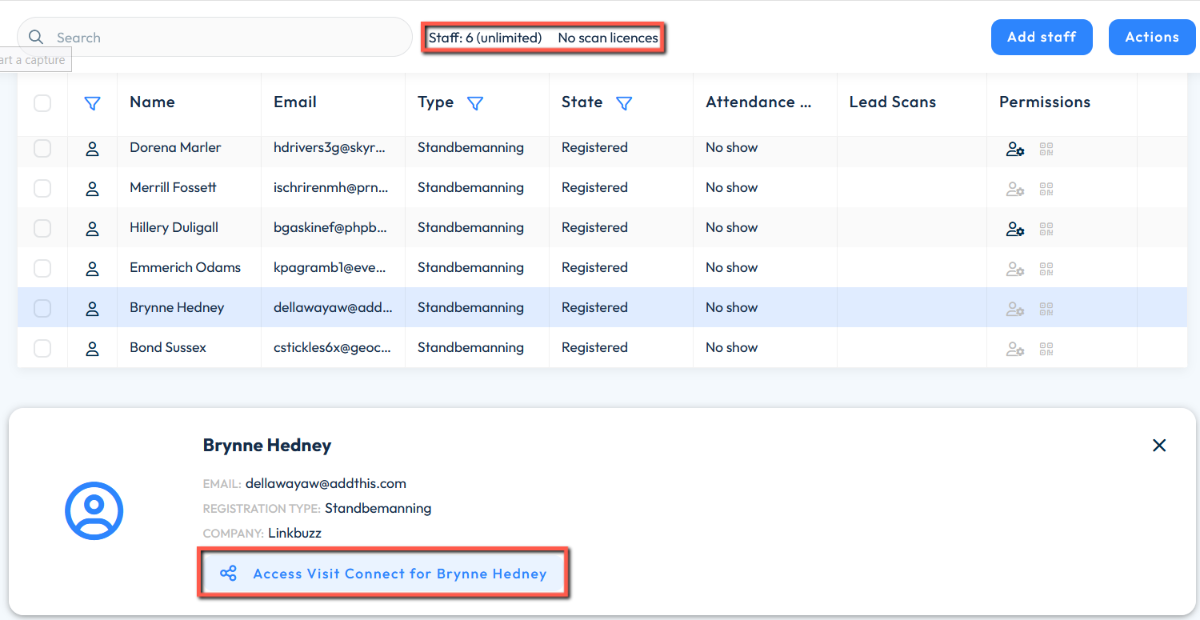This screenshot has height=620, width=1200.
Task: Sort by Lead Scans column header
Action: point(892,102)
